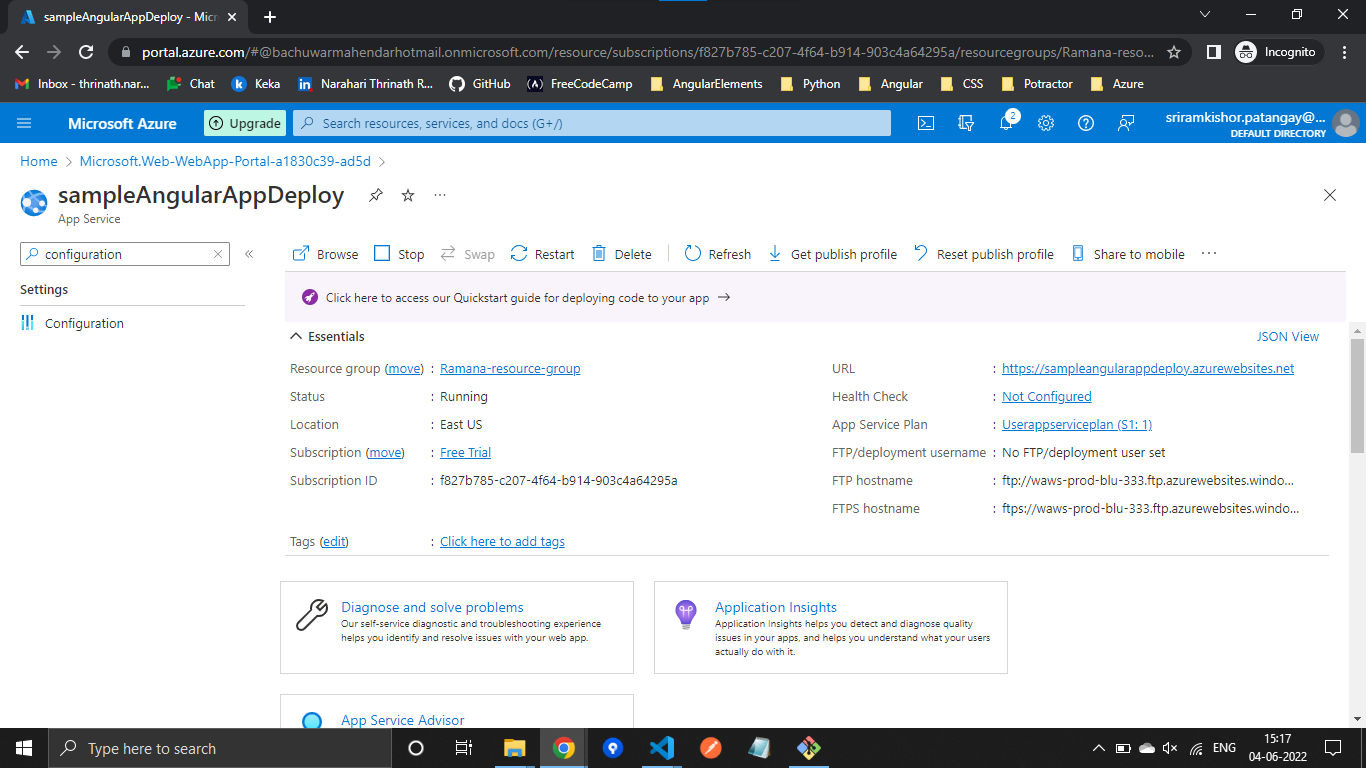Focus the Azure global search box

point(592,123)
